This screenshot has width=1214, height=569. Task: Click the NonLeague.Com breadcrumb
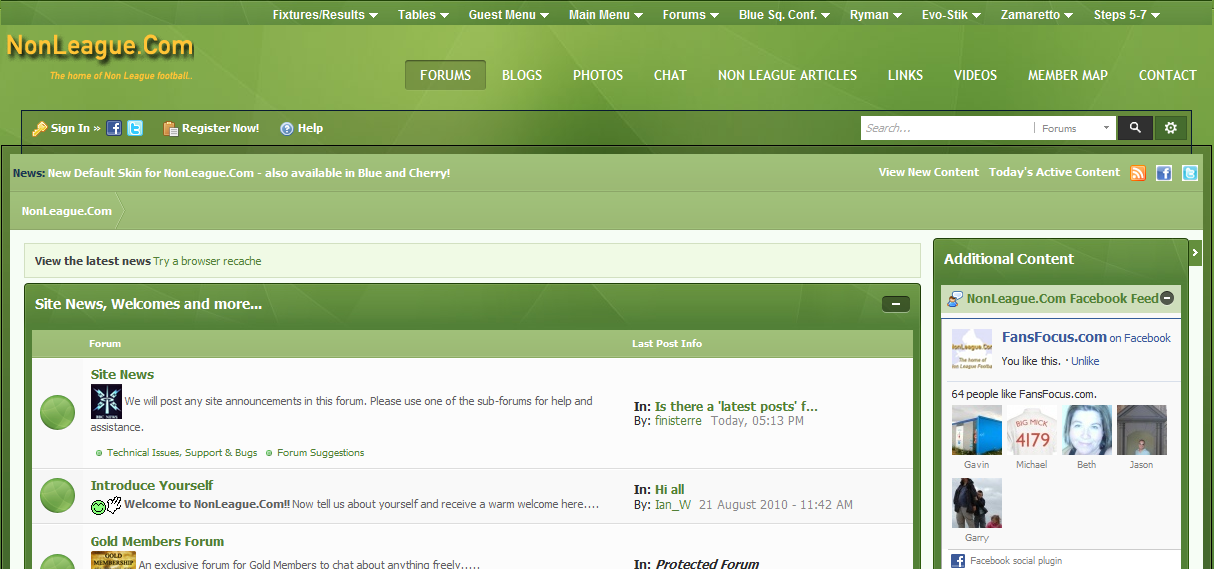click(67, 211)
